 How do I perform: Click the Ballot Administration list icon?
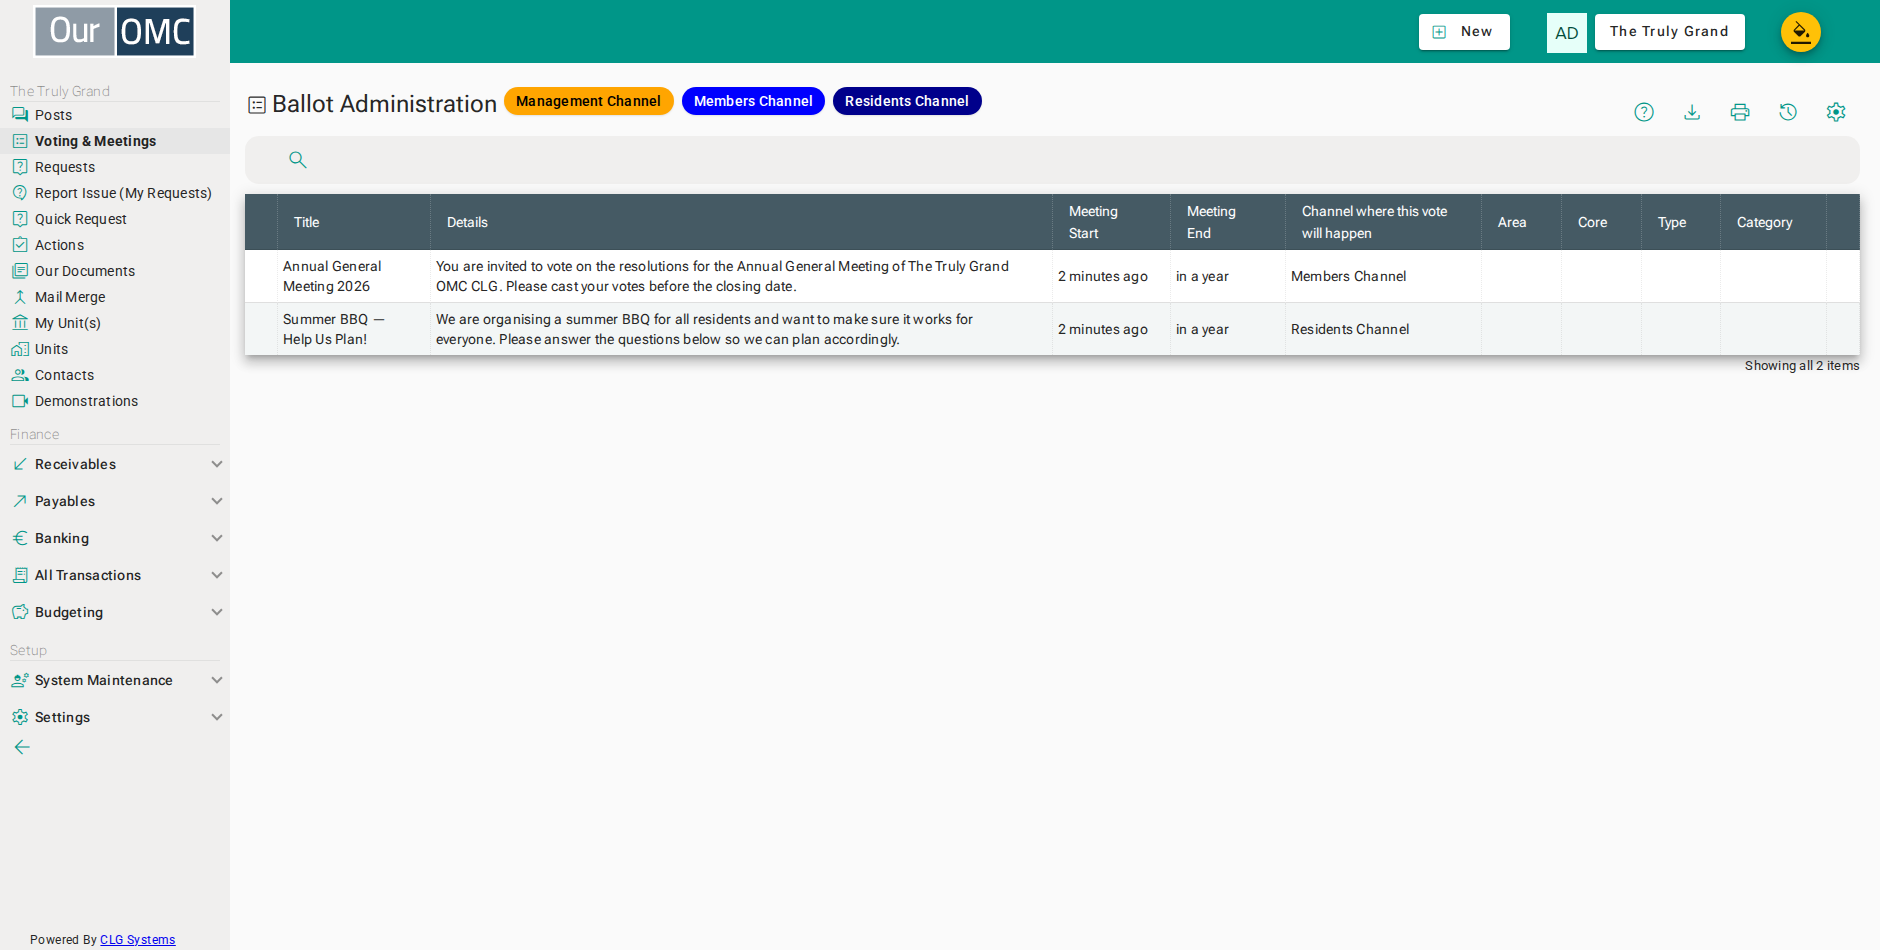pyautogui.click(x=257, y=104)
